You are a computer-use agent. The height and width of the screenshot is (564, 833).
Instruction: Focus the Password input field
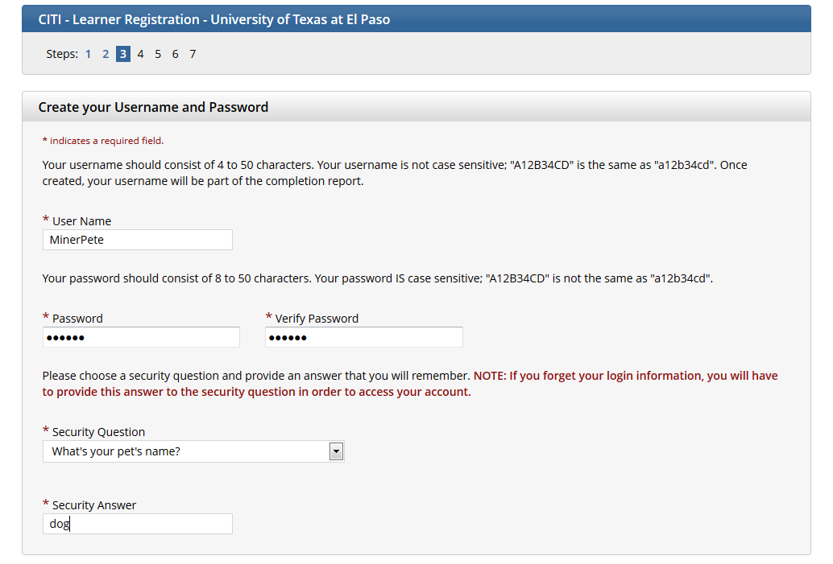pos(141,337)
